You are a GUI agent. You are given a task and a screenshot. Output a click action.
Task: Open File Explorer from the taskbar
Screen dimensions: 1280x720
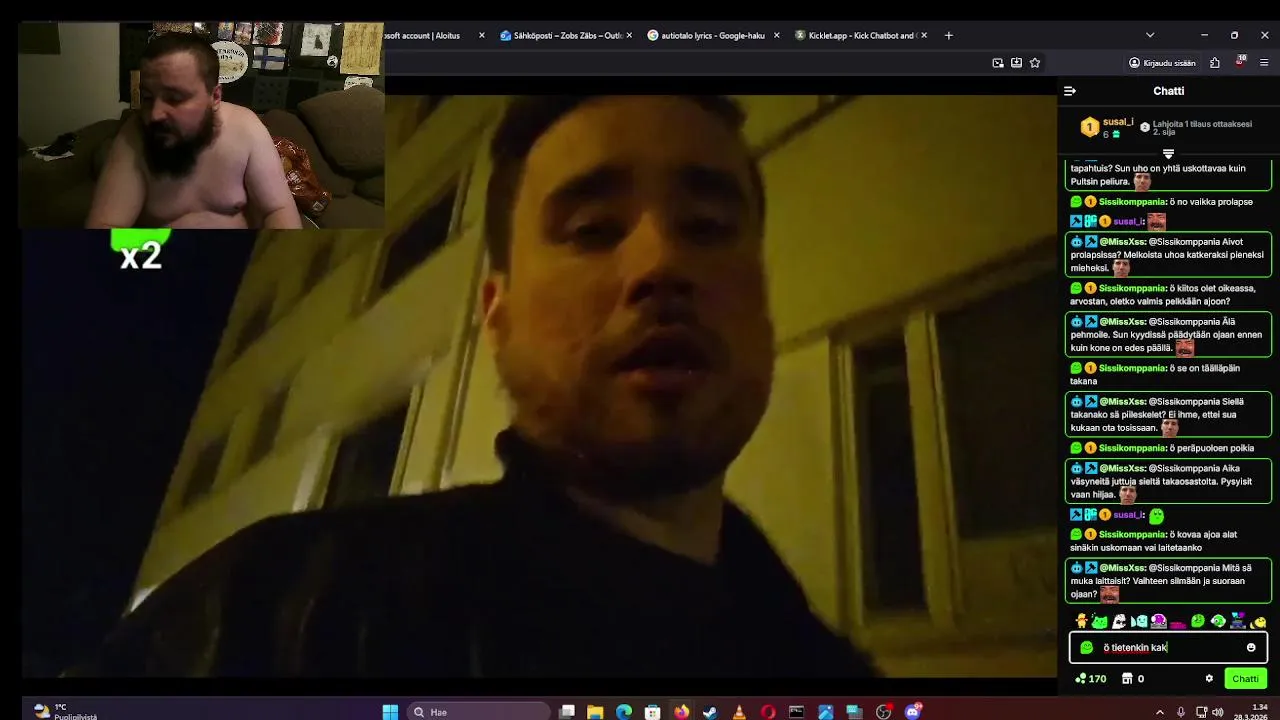(595, 712)
